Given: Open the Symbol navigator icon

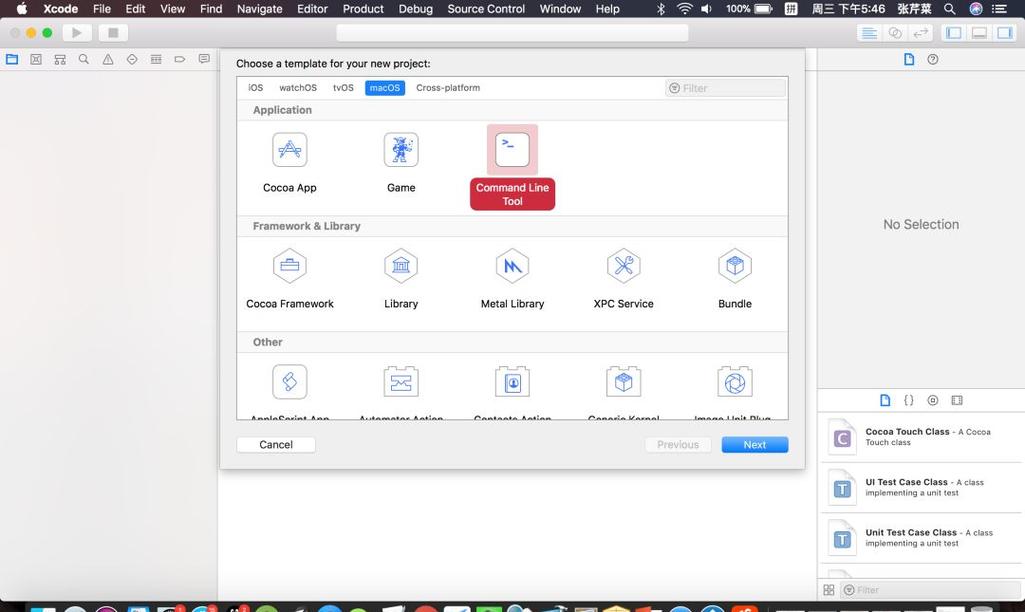Looking at the screenshot, I should (60, 60).
